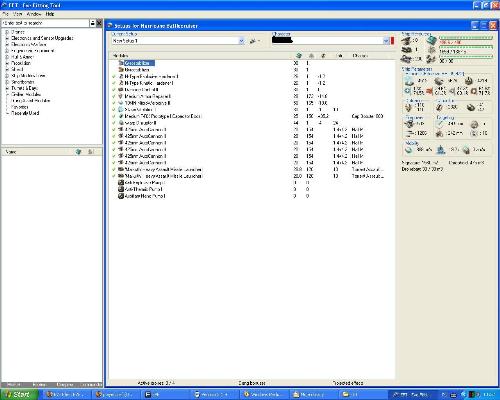Click the CPU chip icon in ship resources
Screen dimensions: 500x400
coord(432,40)
